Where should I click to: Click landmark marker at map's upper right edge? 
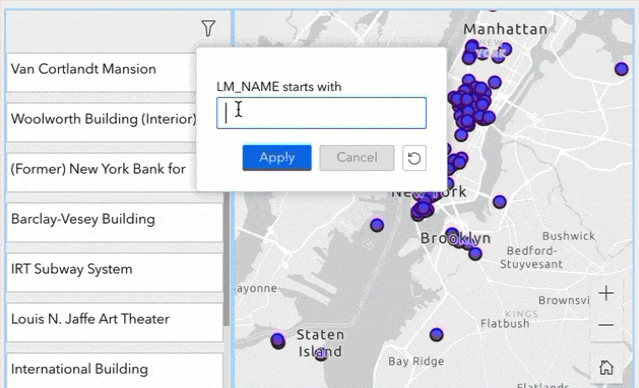(x=621, y=69)
